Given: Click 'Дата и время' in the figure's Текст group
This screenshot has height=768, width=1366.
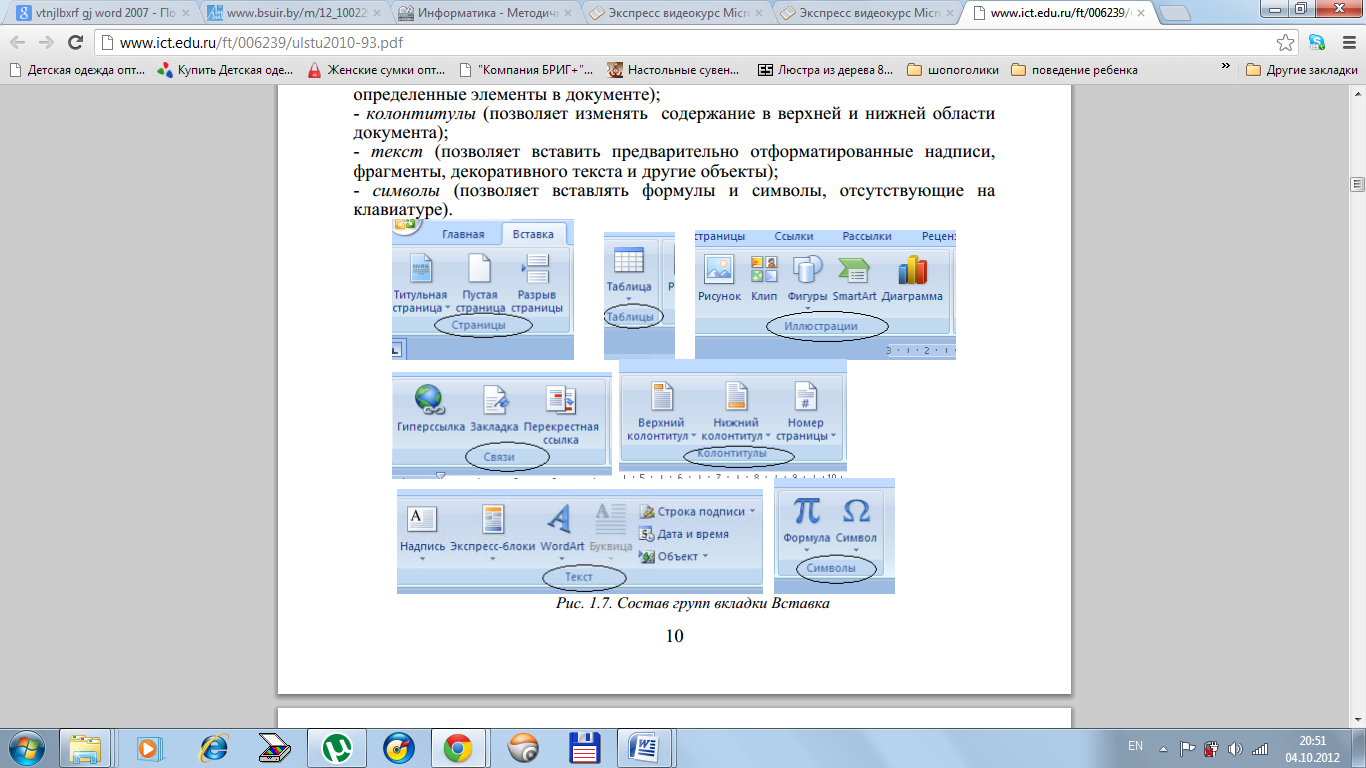Looking at the screenshot, I should pos(684,534).
